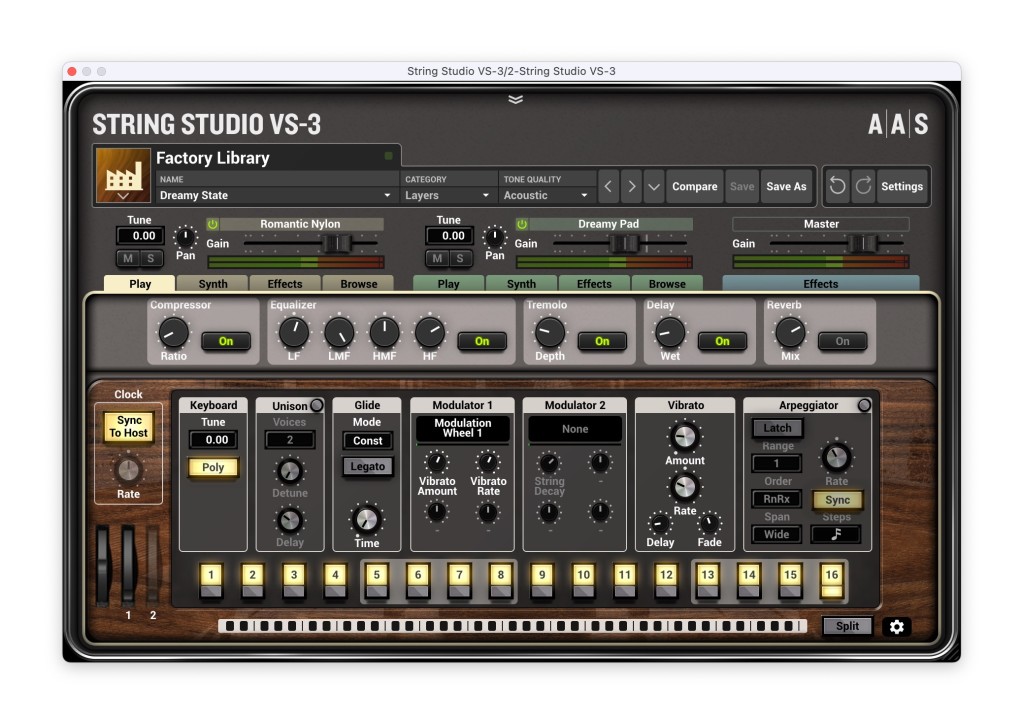Open the Modulation Wheel 1 source selector
Image resolution: width=1023 pixels, height=725 pixels.
(x=463, y=429)
